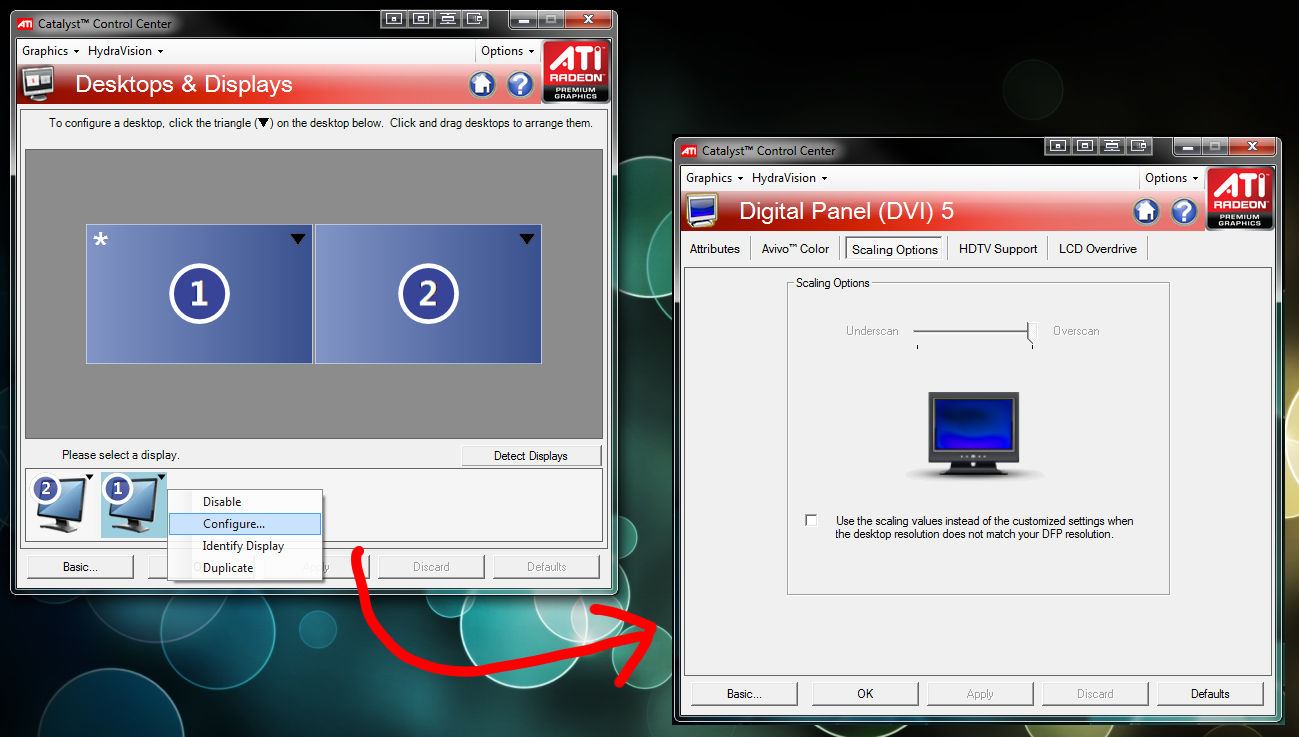Screen dimensions: 1299x737
Task: Click Home icon in Desktops & Displays window
Action: [482, 85]
